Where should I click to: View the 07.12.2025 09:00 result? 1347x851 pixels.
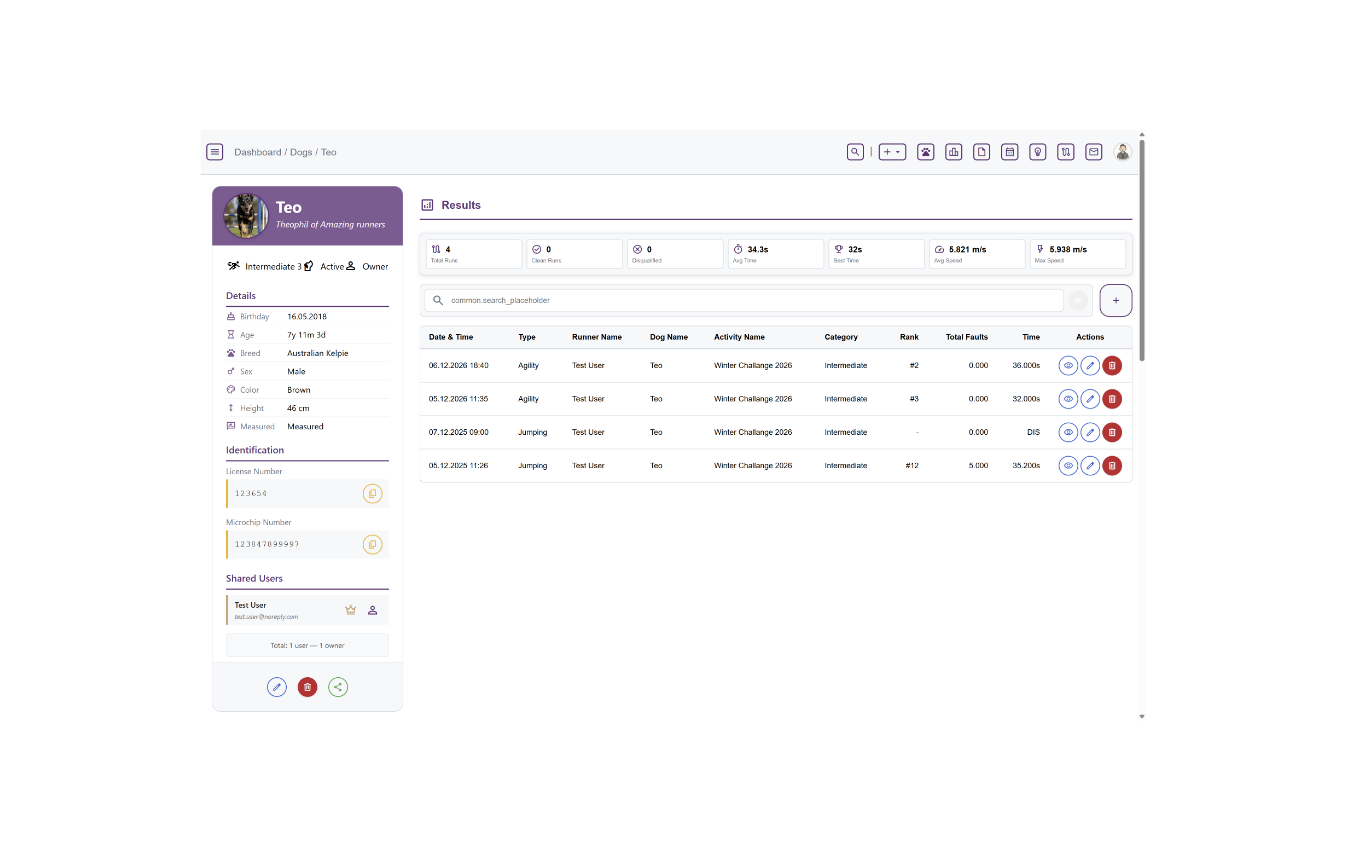pyautogui.click(x=1068, y=433)
